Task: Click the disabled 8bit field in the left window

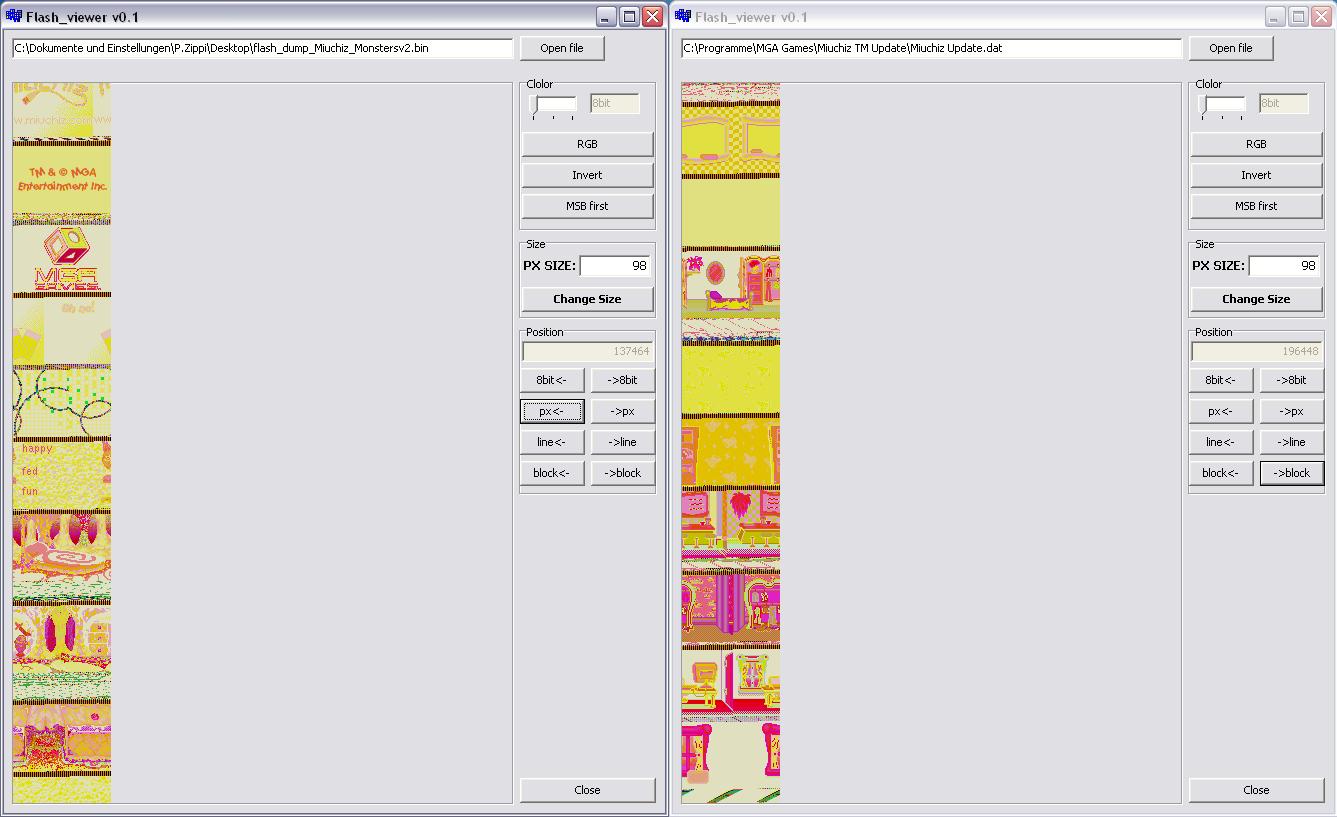Action: [x=614, y=103]
